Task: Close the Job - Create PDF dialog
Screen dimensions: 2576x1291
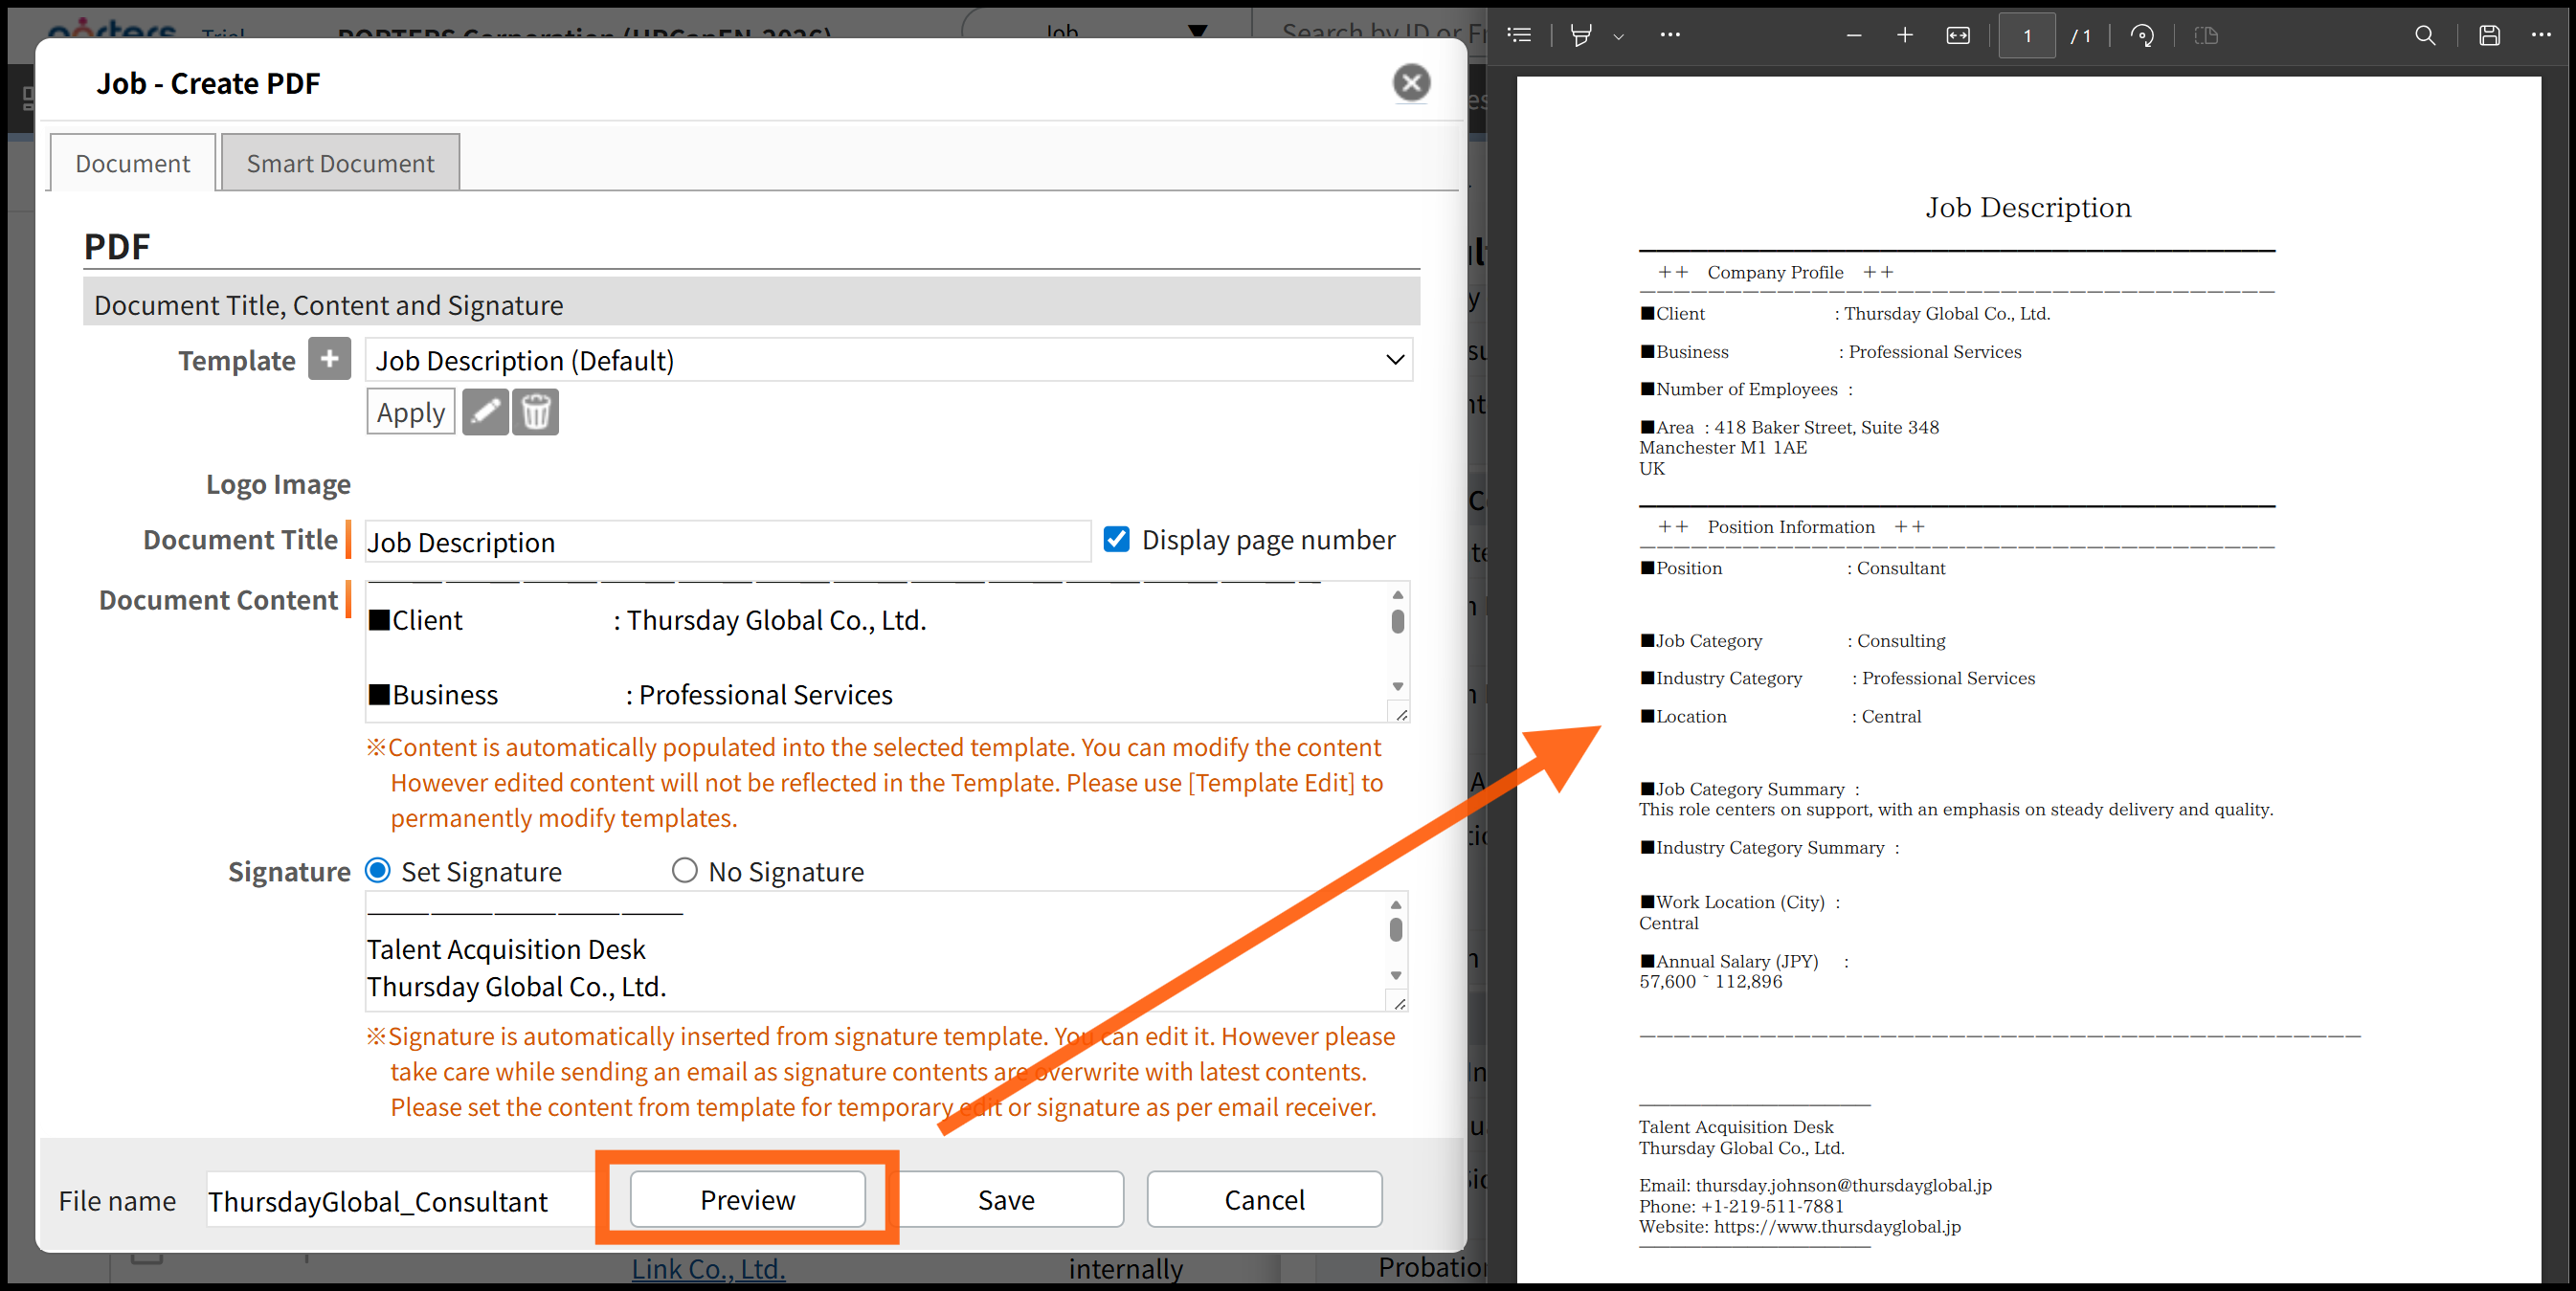Action: 1411,83
